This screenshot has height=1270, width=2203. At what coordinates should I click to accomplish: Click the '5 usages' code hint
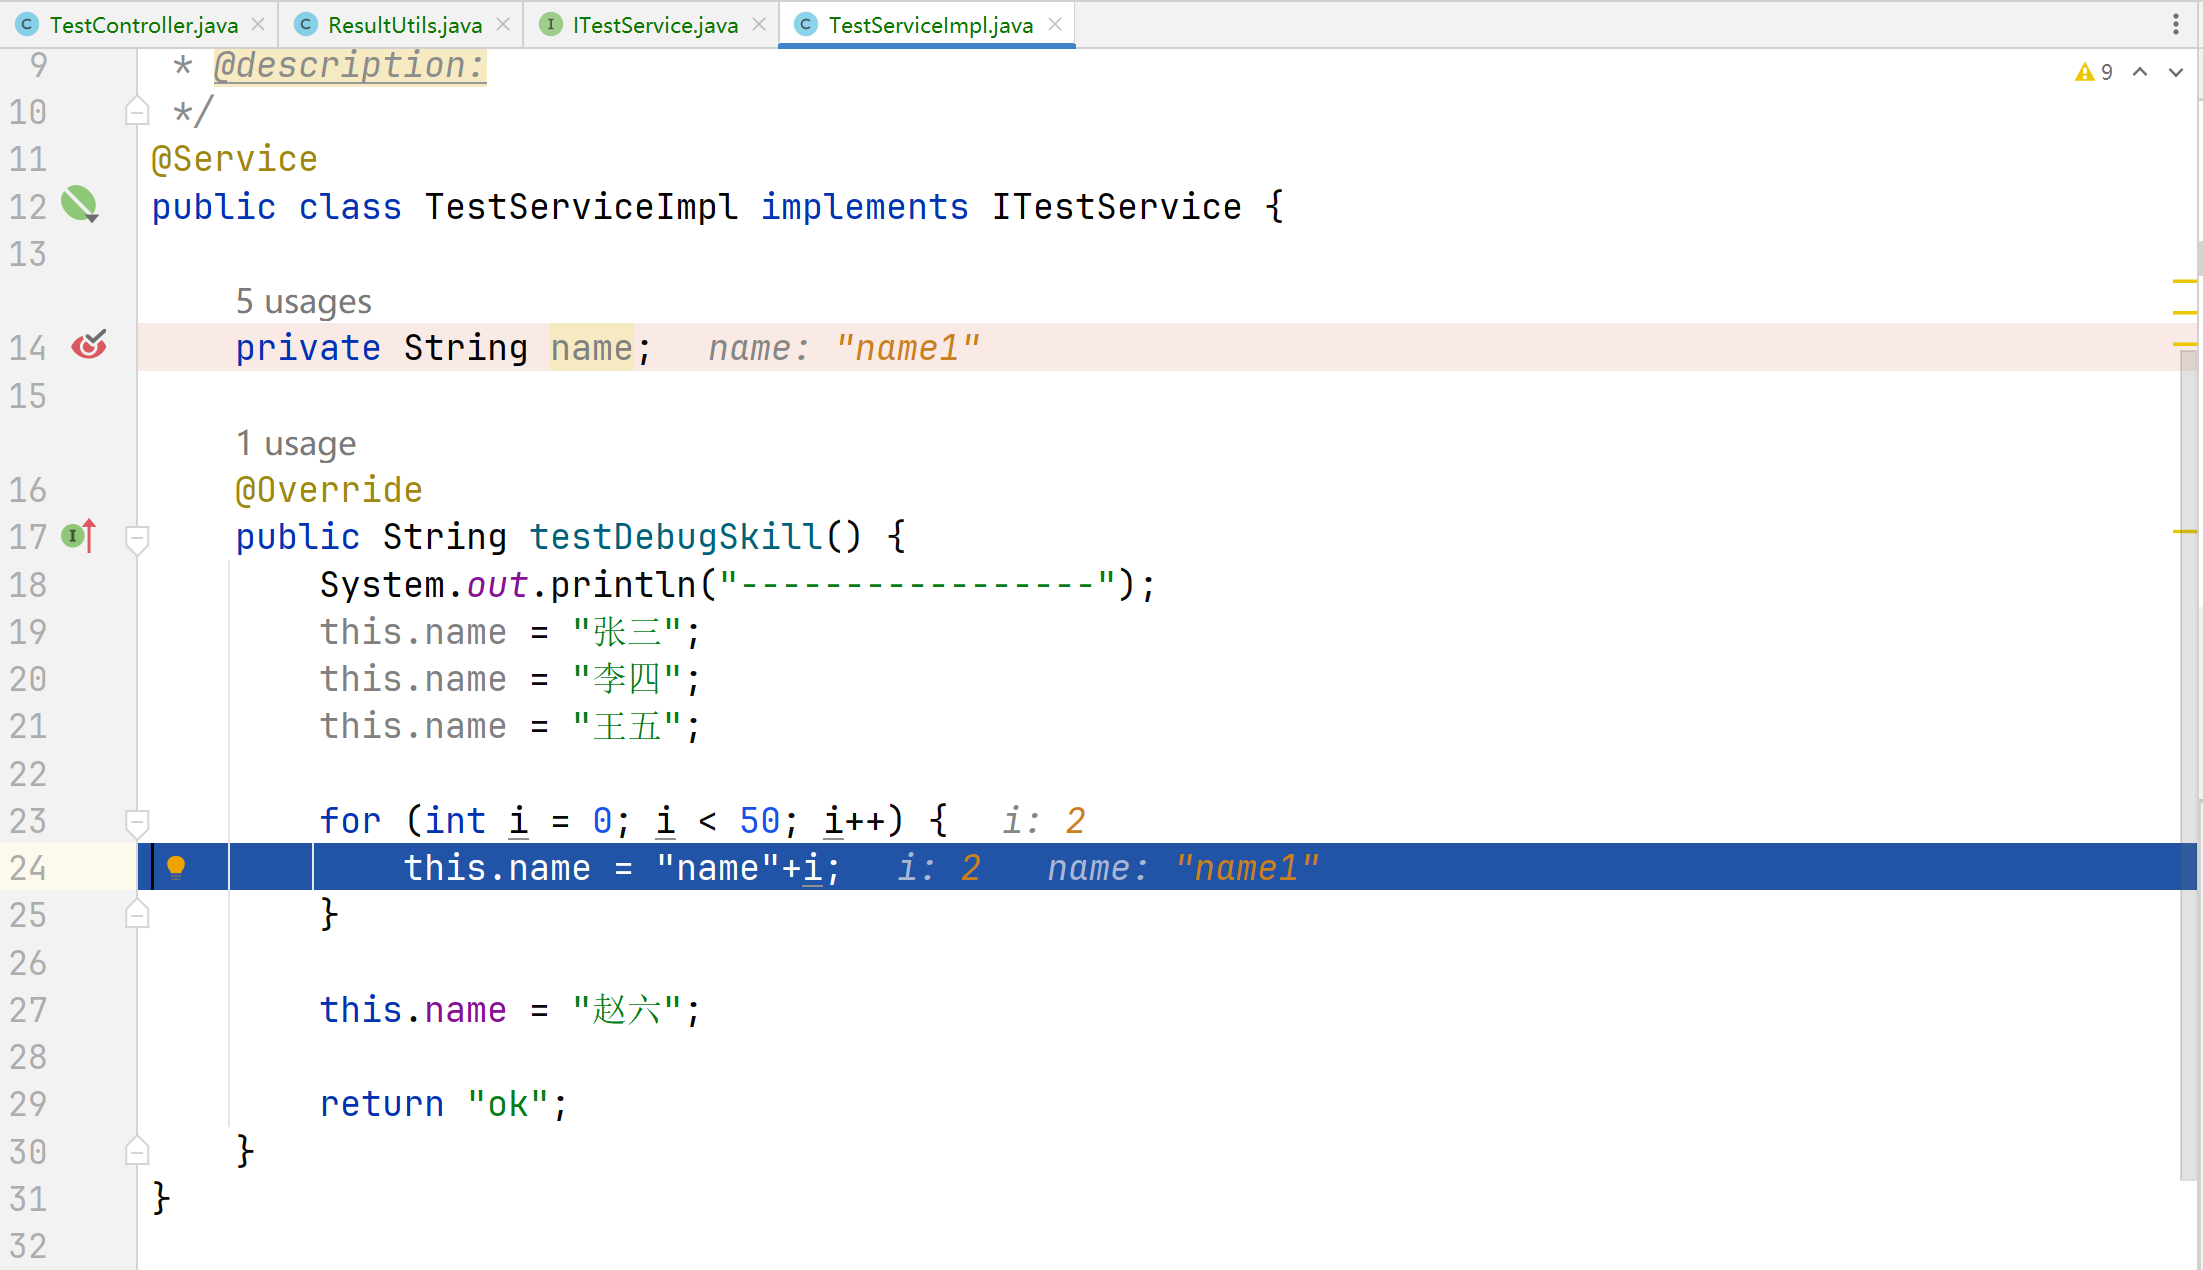coord(303,301)
